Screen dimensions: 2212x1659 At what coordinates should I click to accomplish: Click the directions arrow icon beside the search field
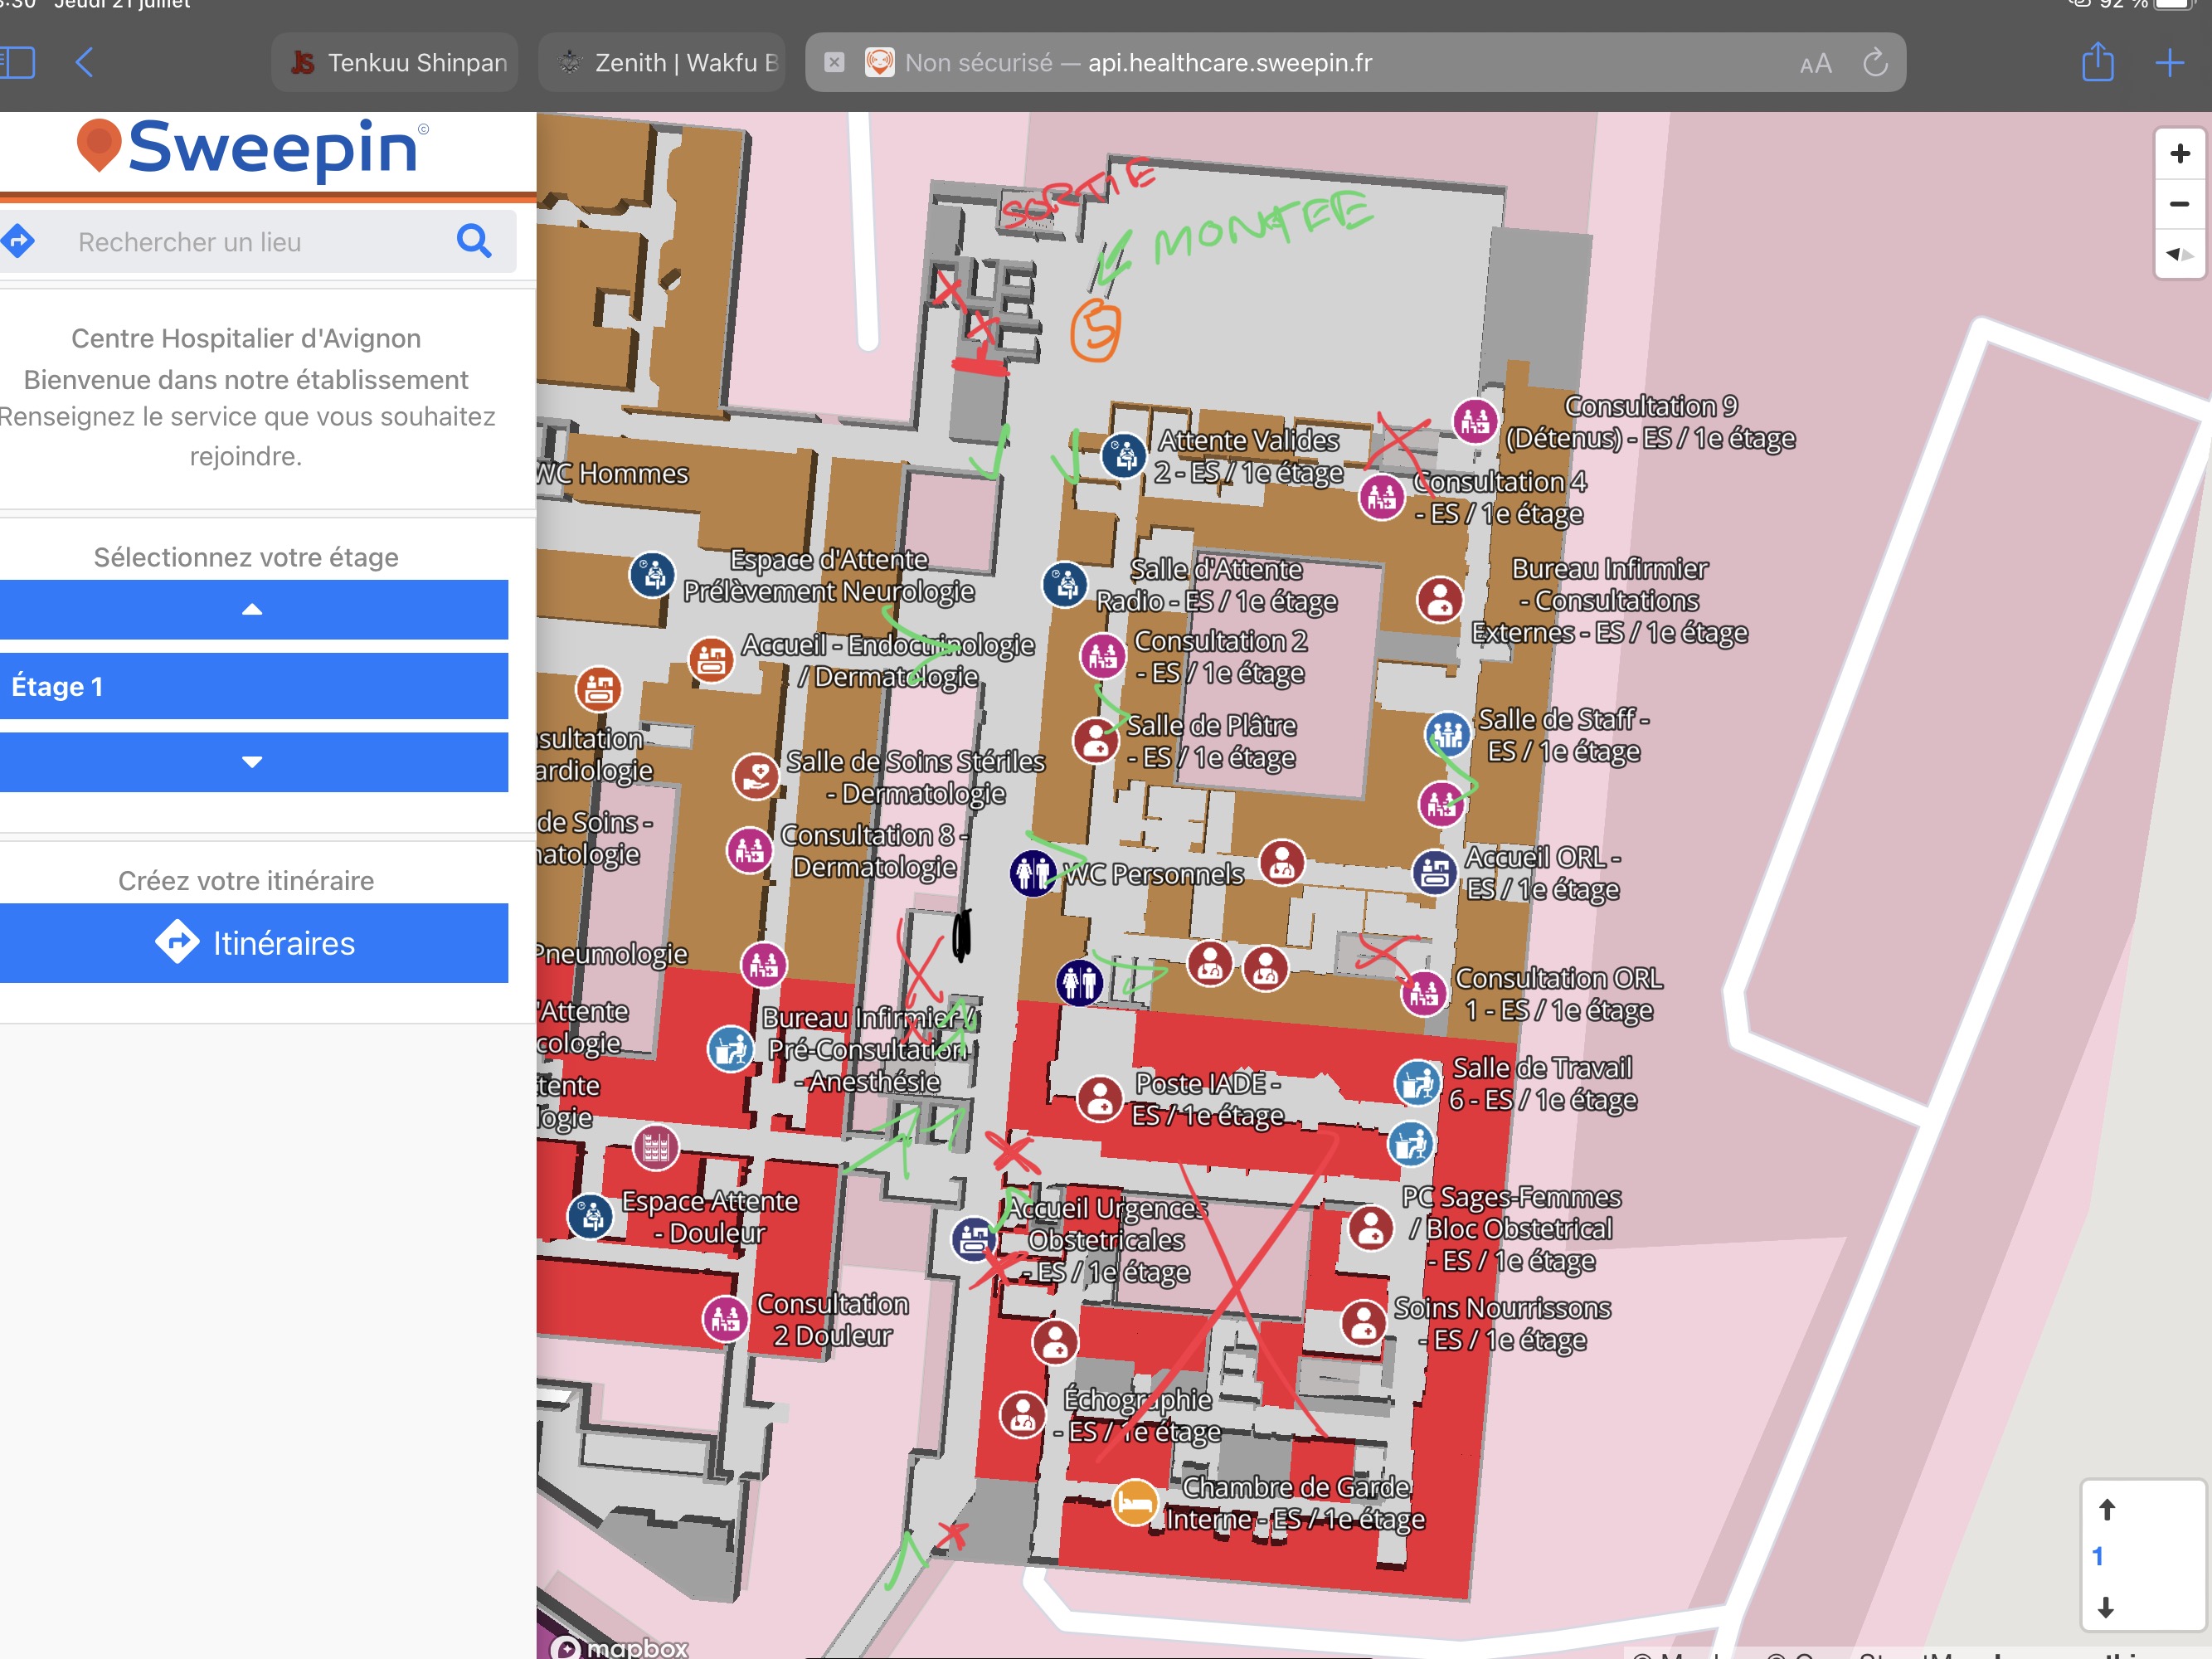coord(19,241)
